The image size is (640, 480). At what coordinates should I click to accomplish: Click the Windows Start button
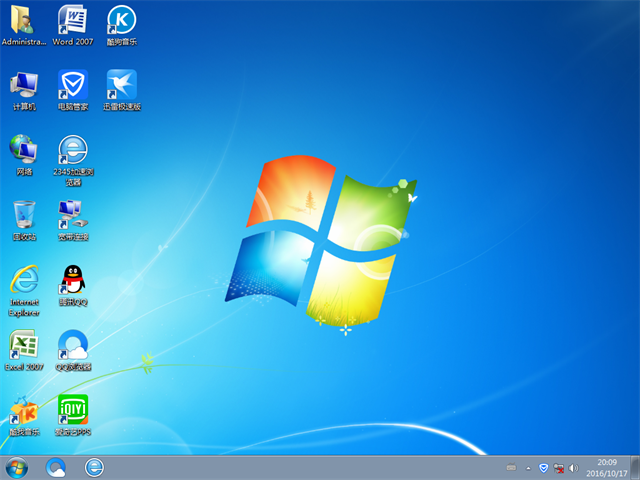[x=17, y=467]
